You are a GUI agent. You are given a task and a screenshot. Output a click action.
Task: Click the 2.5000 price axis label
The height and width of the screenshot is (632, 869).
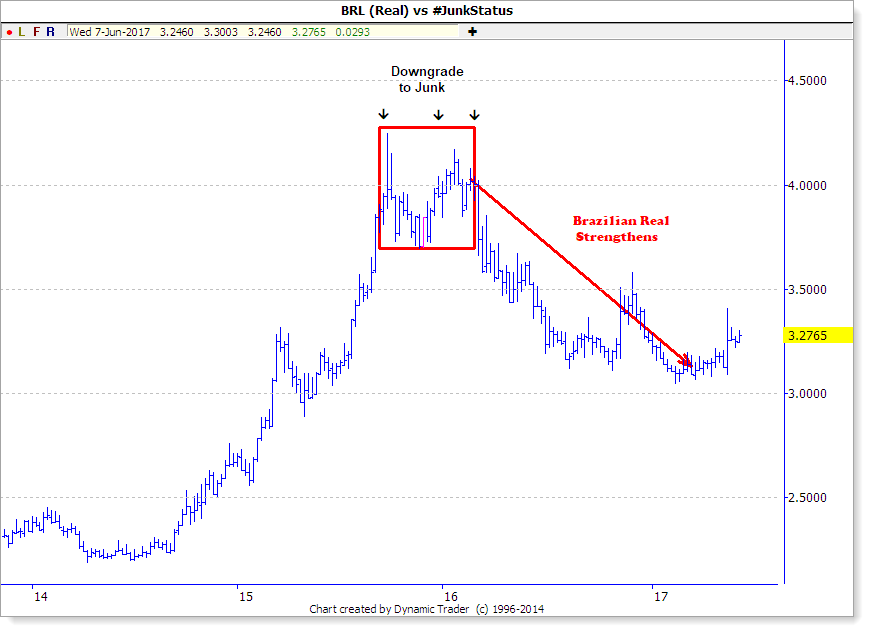tap(807, 498)
